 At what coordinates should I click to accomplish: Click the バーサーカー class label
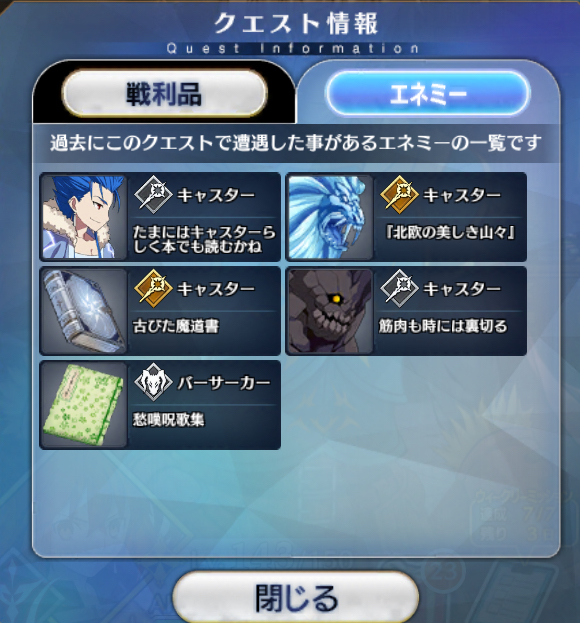click(x=224, y=383)
